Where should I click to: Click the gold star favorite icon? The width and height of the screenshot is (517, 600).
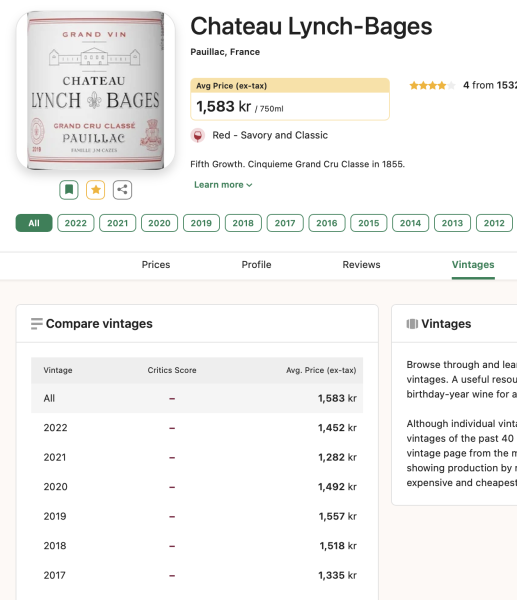tap(96, 189)
